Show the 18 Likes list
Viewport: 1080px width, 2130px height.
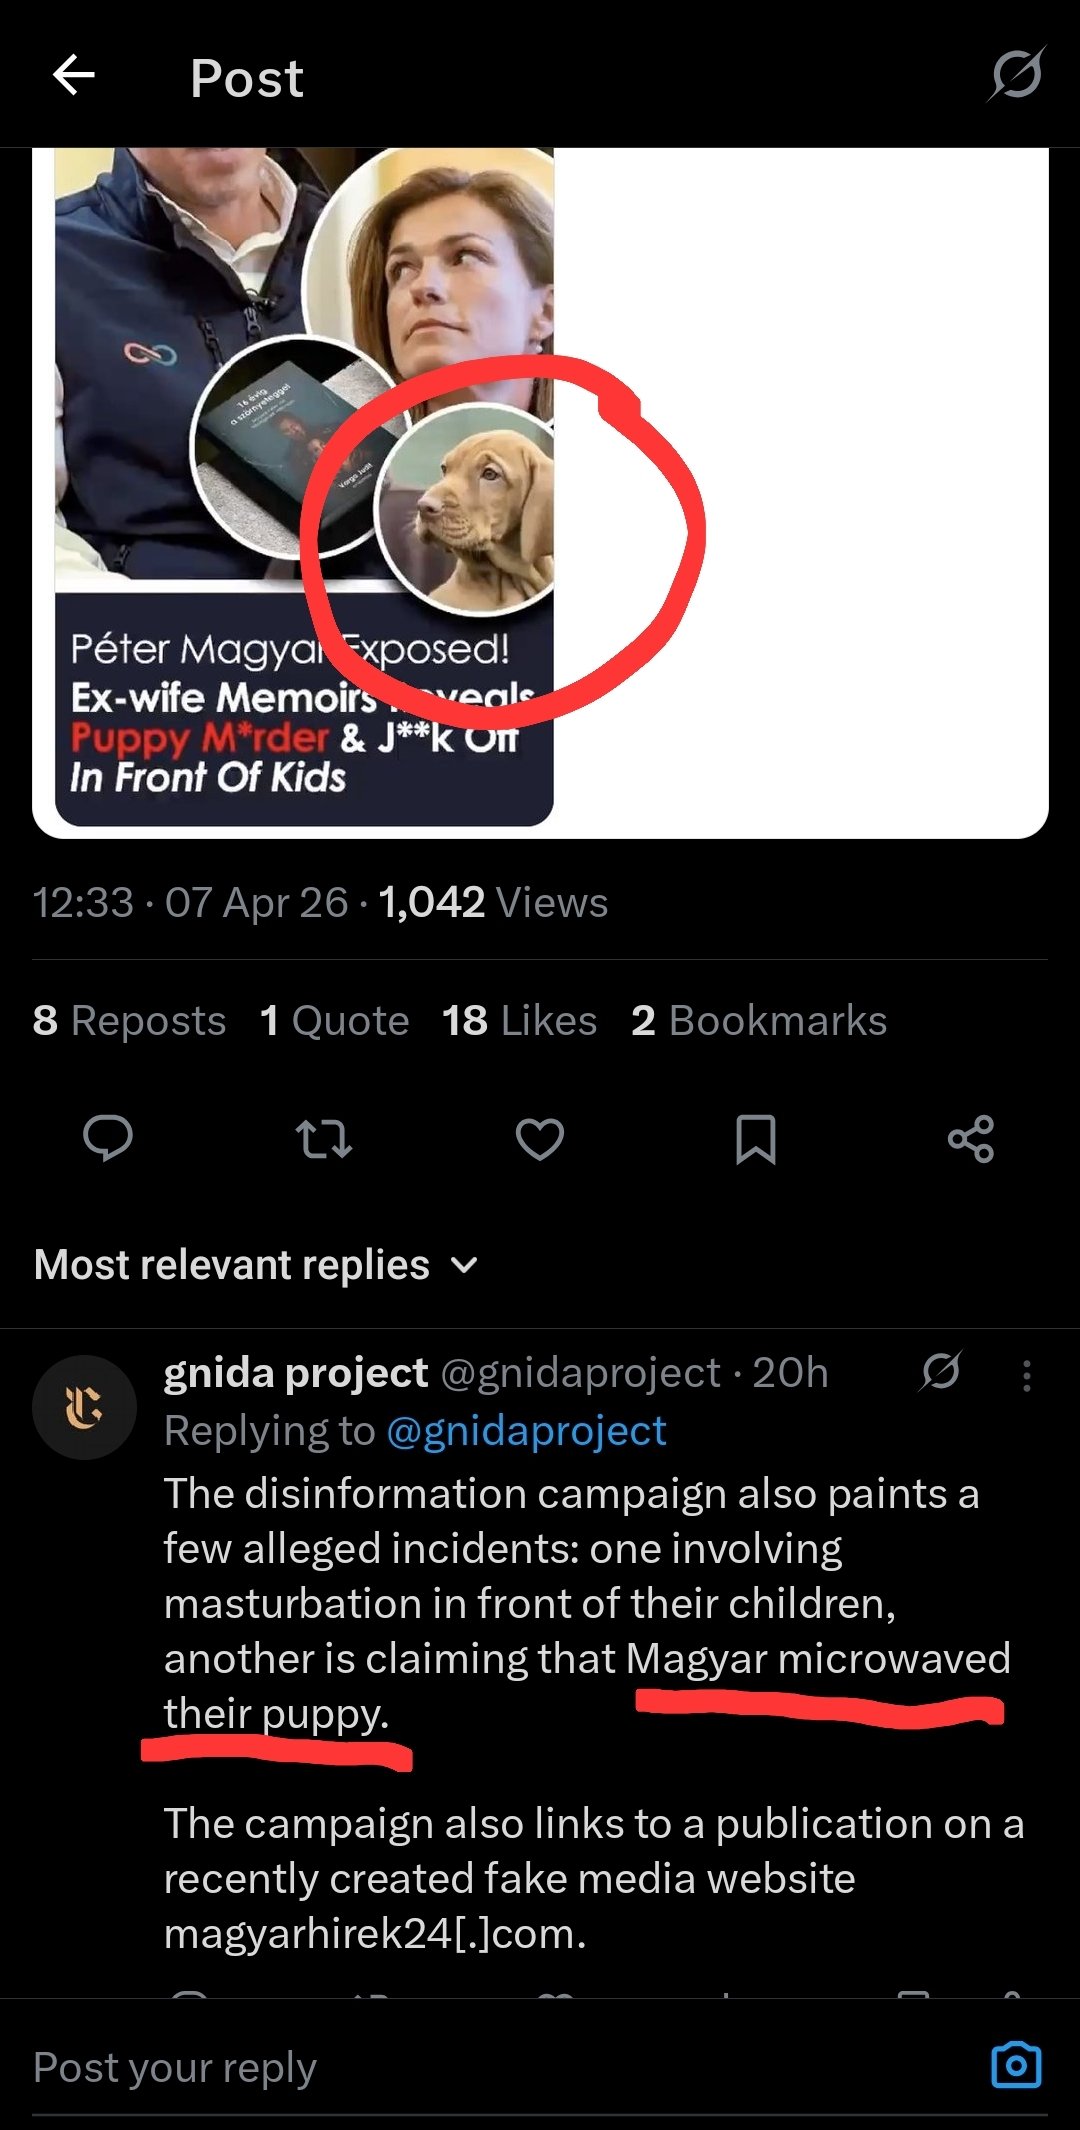(519, 1021)
